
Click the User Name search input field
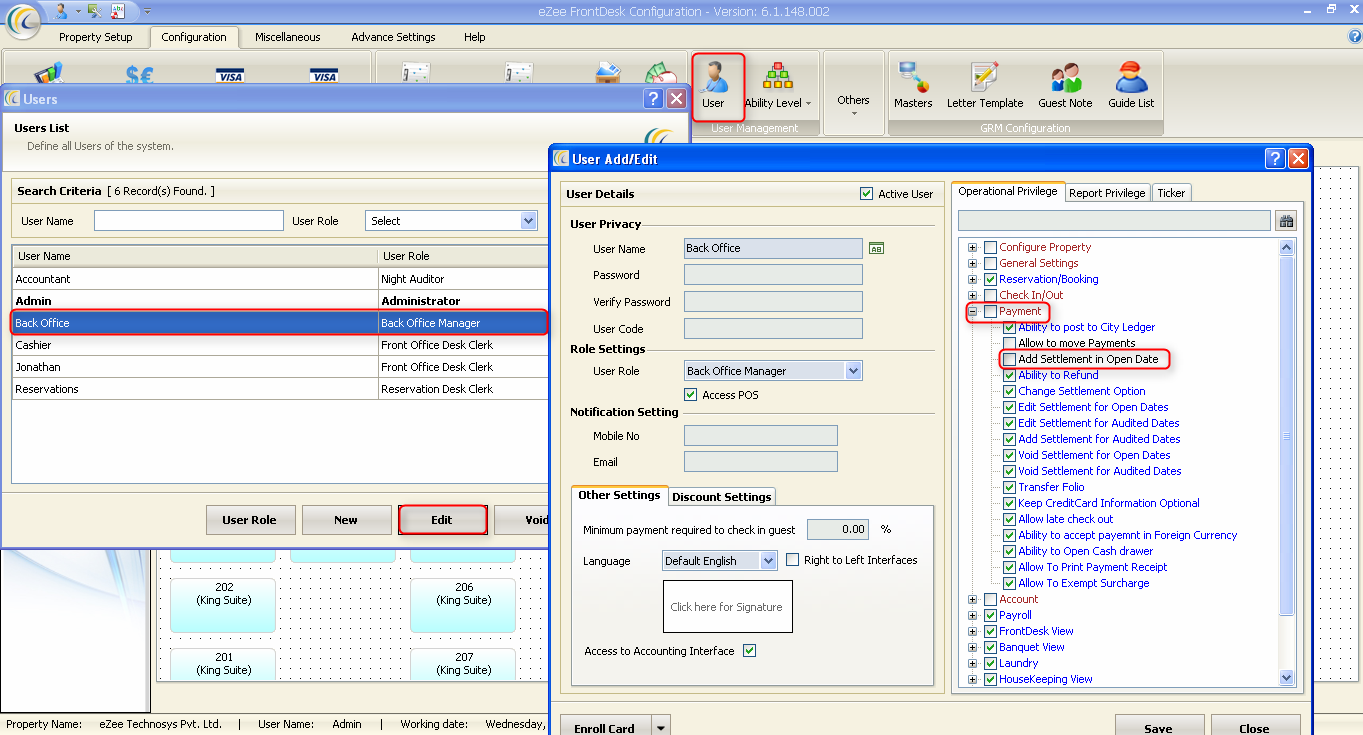coord(189,221)
